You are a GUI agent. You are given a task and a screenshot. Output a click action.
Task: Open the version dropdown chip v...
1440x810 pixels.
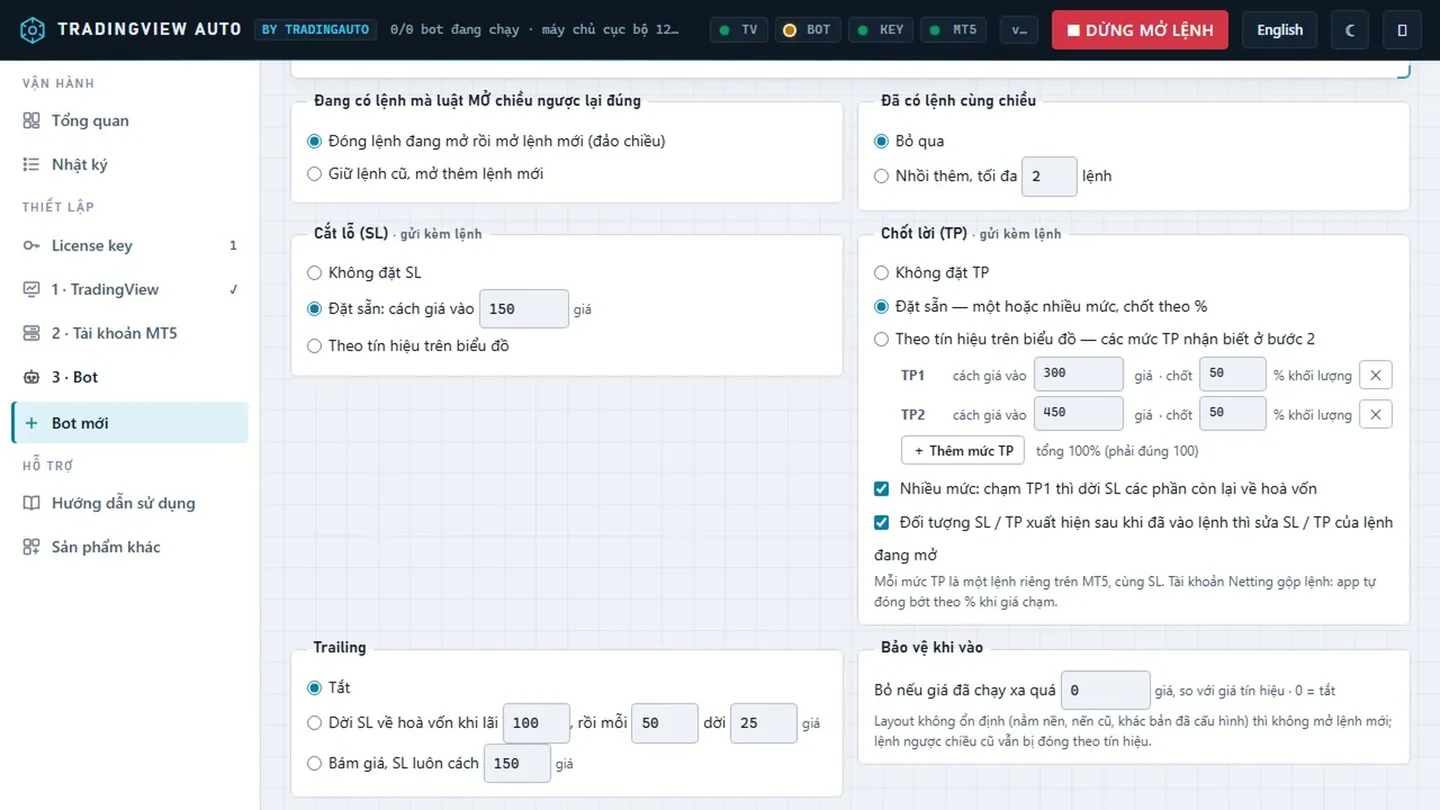(x=1018, y=30)
